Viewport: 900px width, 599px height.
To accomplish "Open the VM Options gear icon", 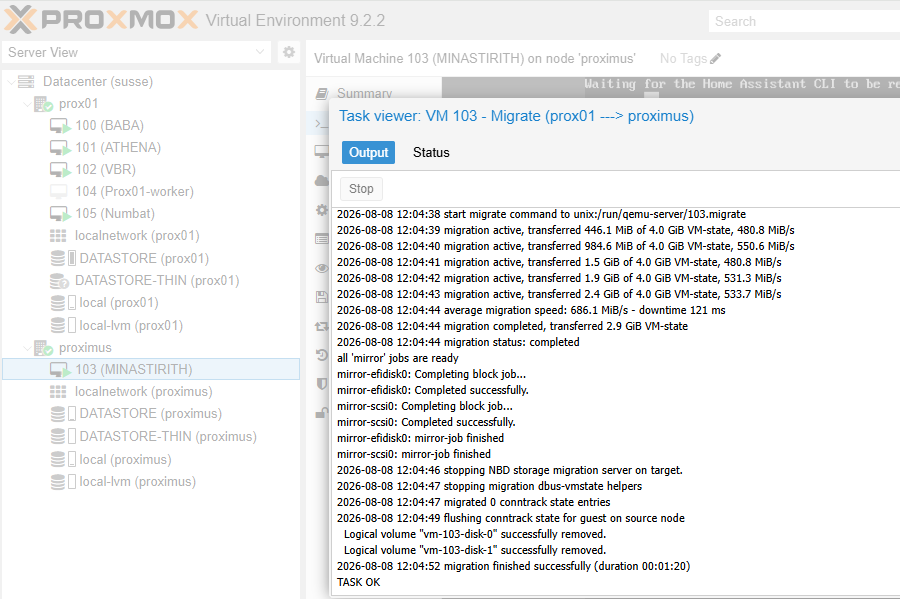I will (321, 210).
